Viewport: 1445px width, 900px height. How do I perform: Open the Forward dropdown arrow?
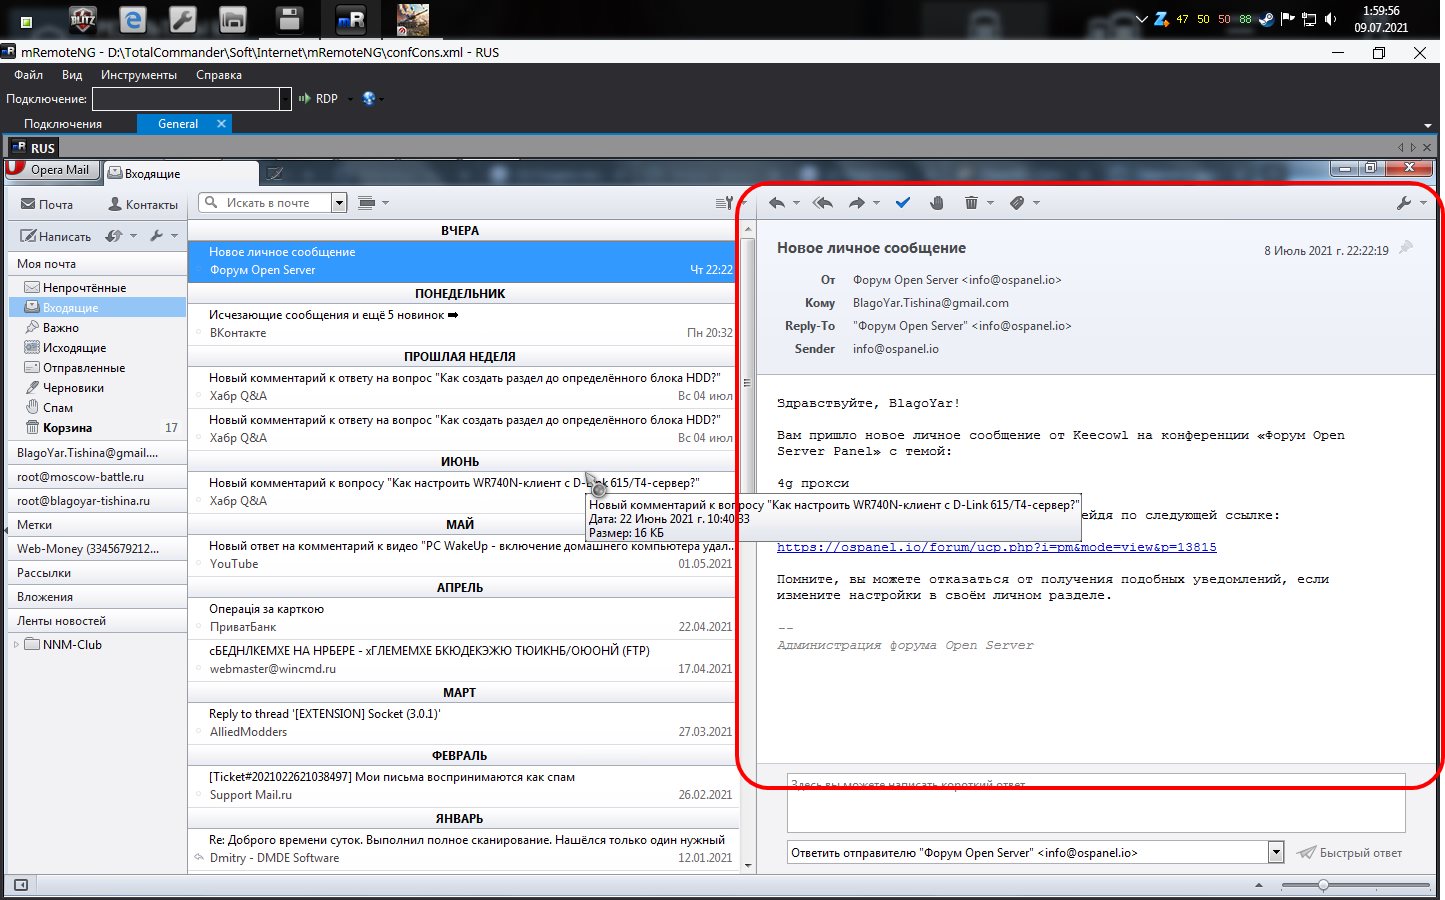877,204
